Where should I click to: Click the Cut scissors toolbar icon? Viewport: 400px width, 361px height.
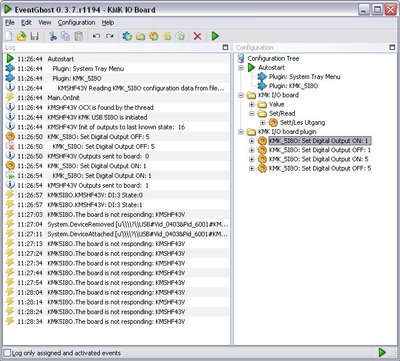coord(53,36)
